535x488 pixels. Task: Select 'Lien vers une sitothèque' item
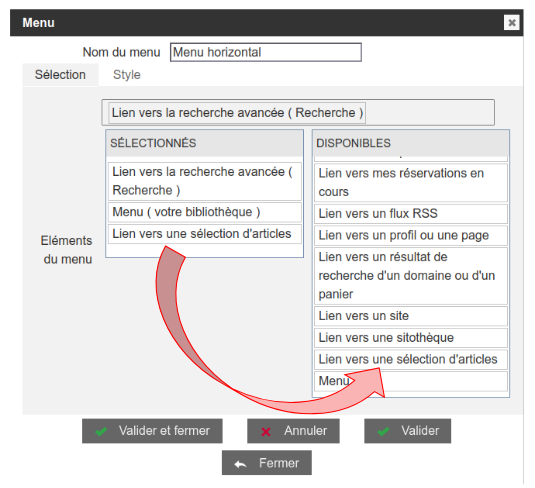tap(411, 338)
